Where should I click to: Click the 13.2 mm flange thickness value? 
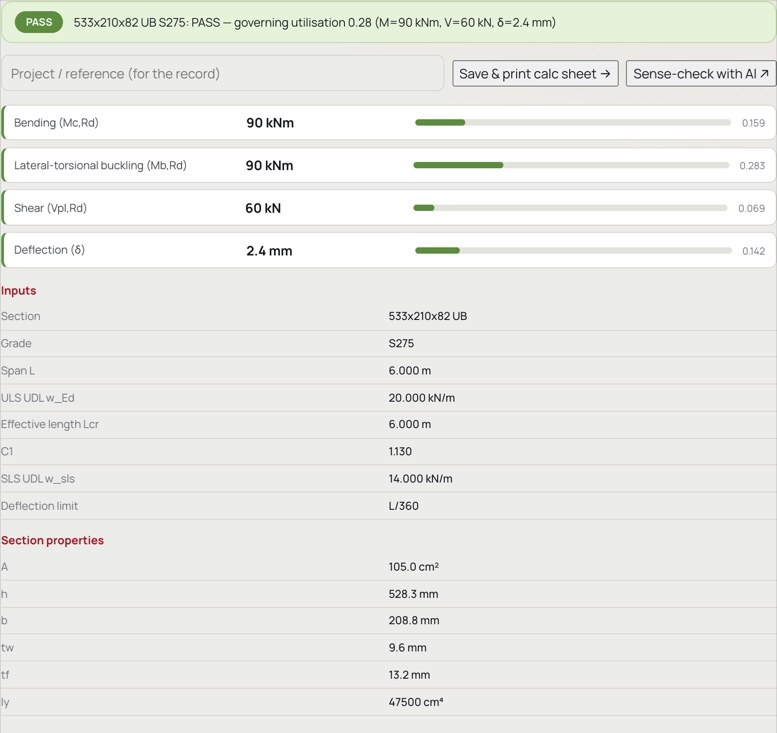[409, 675]
